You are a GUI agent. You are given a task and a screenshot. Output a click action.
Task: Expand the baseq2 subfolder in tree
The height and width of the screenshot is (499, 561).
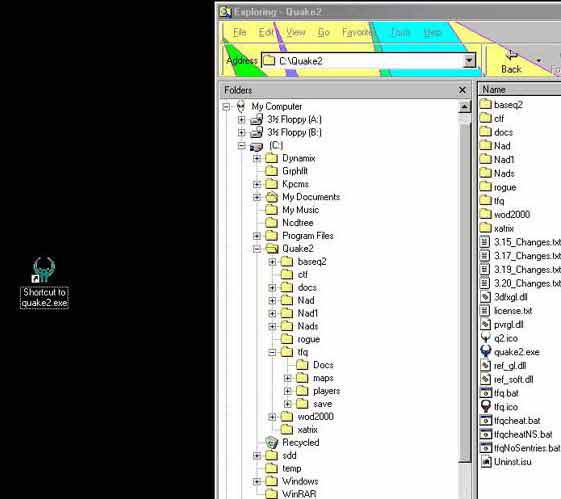(x=272, y=262)
